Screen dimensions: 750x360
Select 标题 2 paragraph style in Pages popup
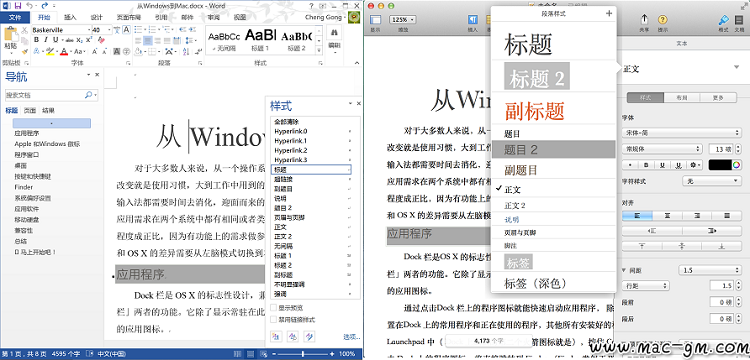537,76
